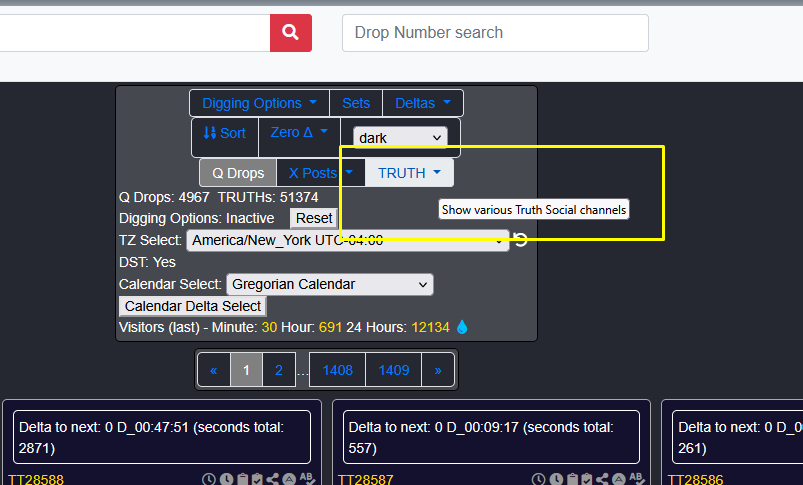Click the Sort button
This screenshot has width=803, height=485.
[x=225, y=133]
